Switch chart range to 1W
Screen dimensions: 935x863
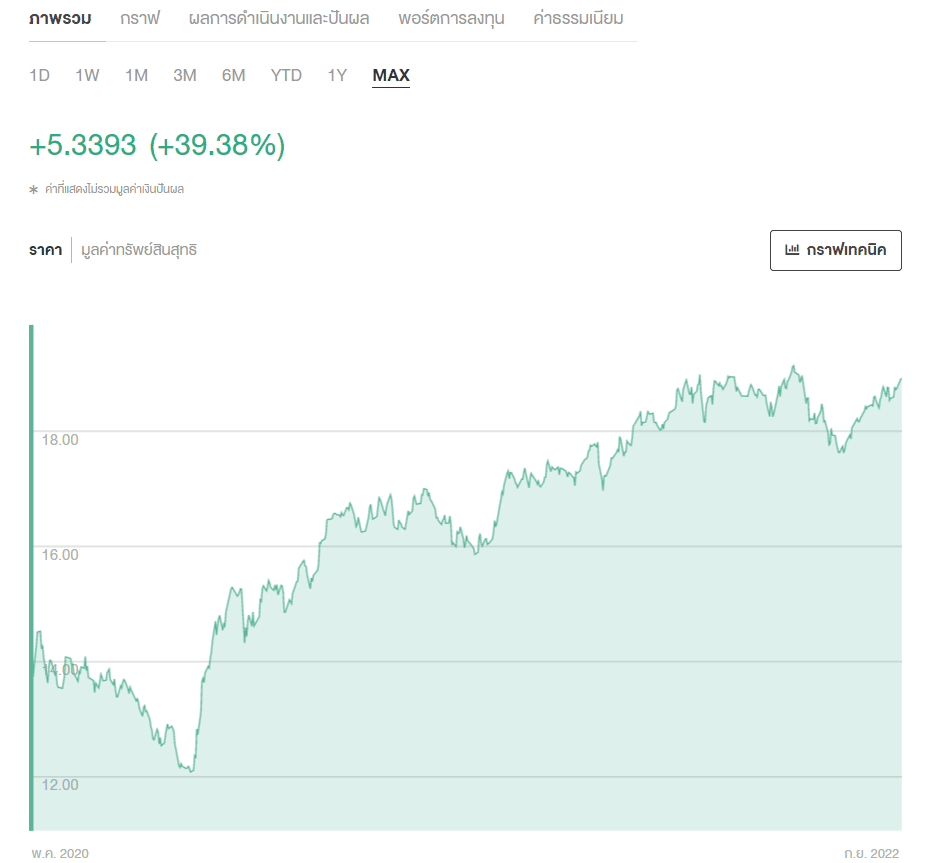87,76
